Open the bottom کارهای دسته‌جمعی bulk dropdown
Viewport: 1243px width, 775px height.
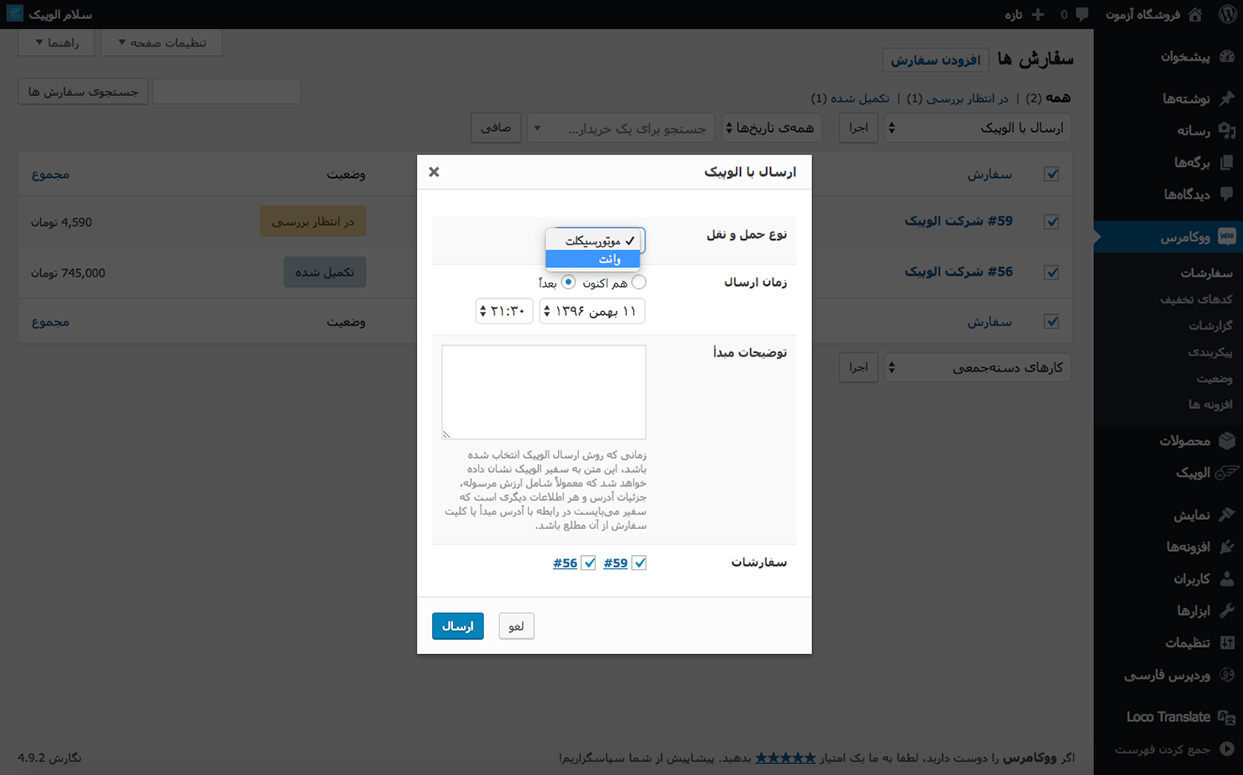click(977, 368)
